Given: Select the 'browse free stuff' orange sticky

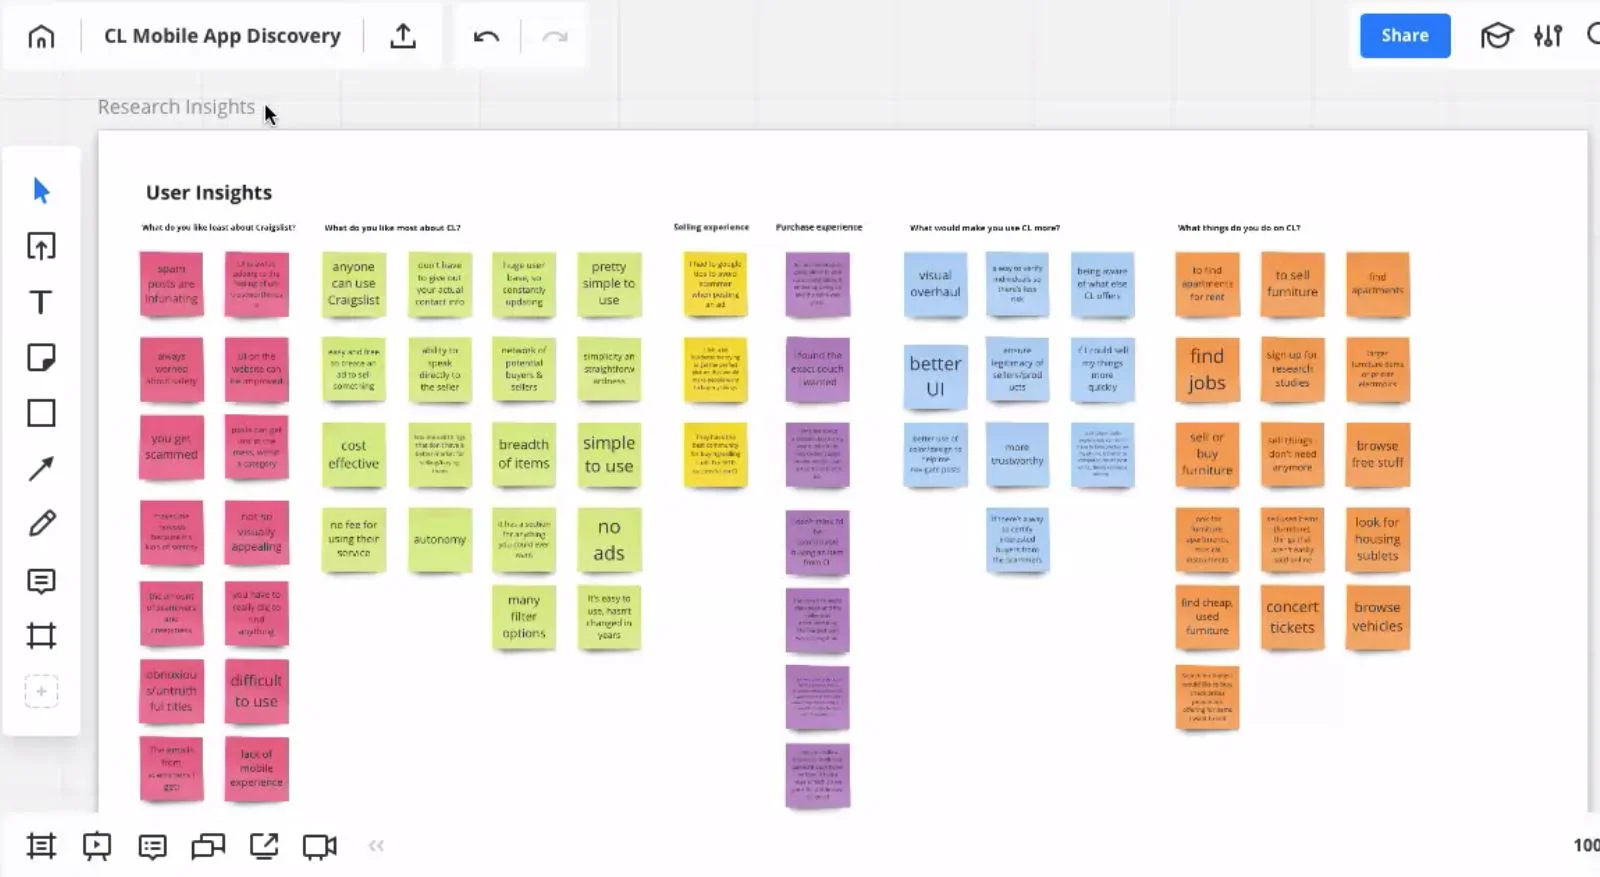Looking at the screenshot, I should 1377,455.
